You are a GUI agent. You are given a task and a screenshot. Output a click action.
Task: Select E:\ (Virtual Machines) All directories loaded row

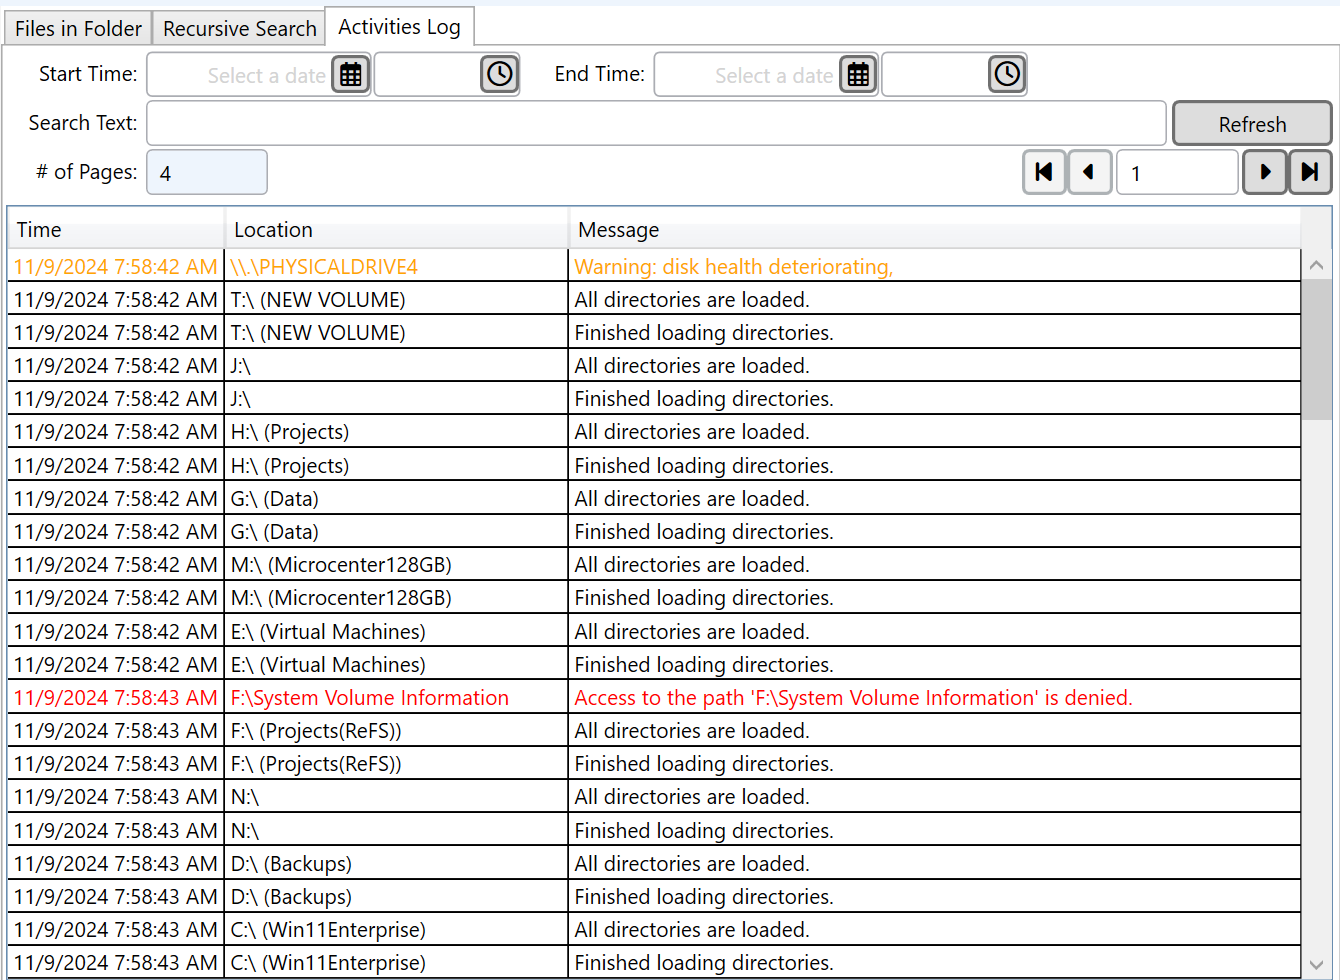[x=654, y=631]
